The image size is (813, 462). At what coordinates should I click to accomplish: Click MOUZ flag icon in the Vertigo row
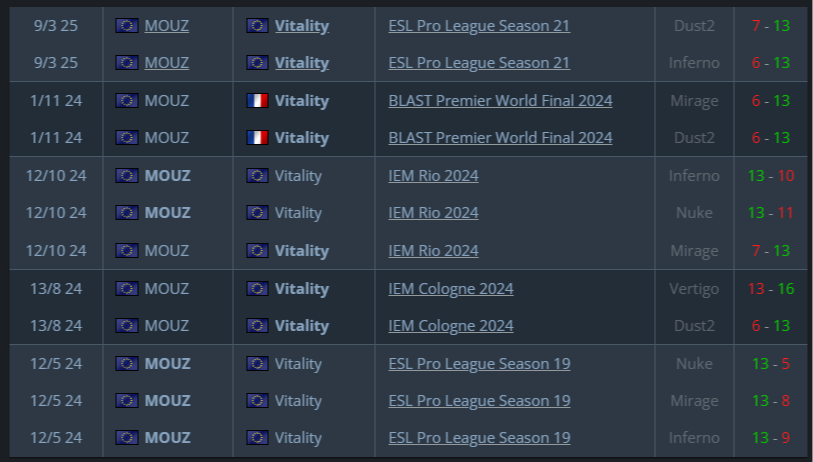click(x=127, y=289)
